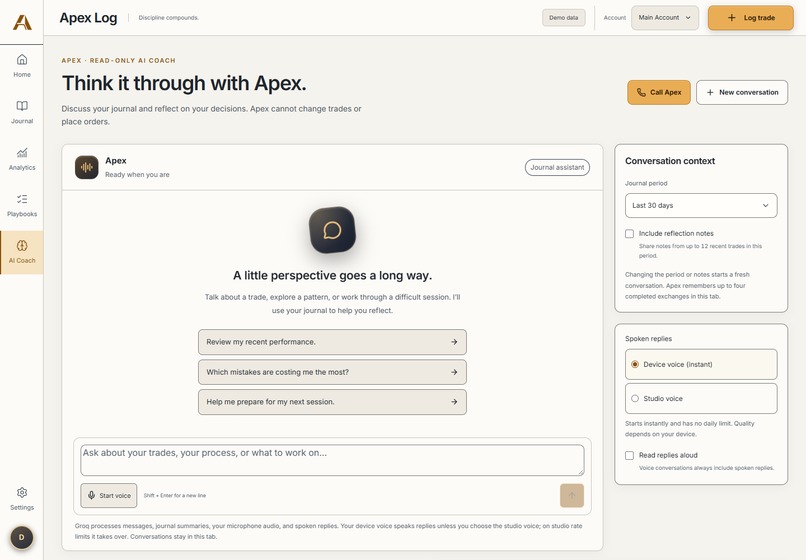Choose Which mistakes are costing me suggestion
Image resolution: width=806 pixels, height=560 pixels.
click(332, 372)
